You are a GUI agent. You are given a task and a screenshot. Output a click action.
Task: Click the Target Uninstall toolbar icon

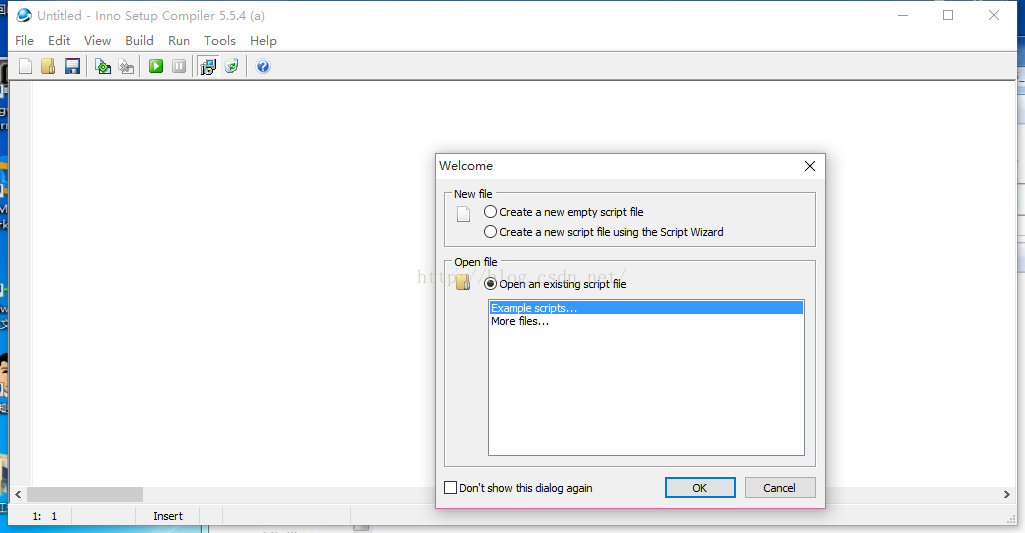pyautogui.click(x=231, y=66)
